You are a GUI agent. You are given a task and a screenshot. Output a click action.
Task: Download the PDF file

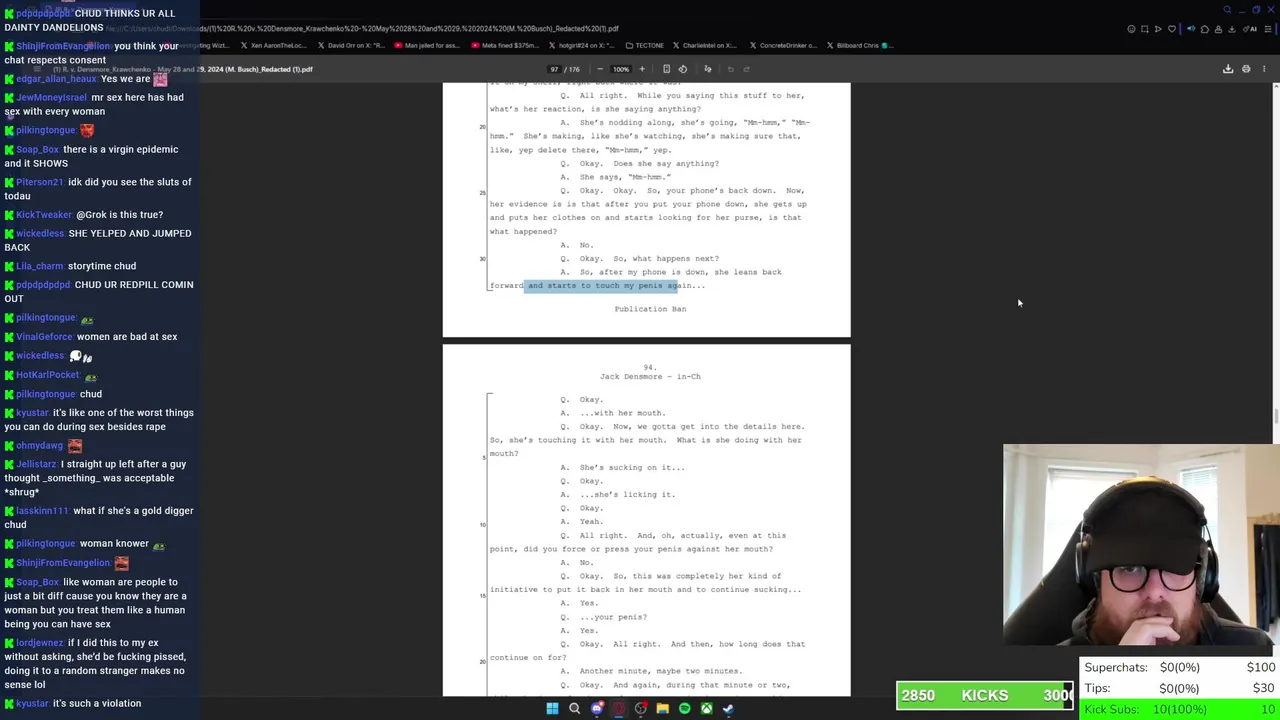click(x=1228, y=69)
